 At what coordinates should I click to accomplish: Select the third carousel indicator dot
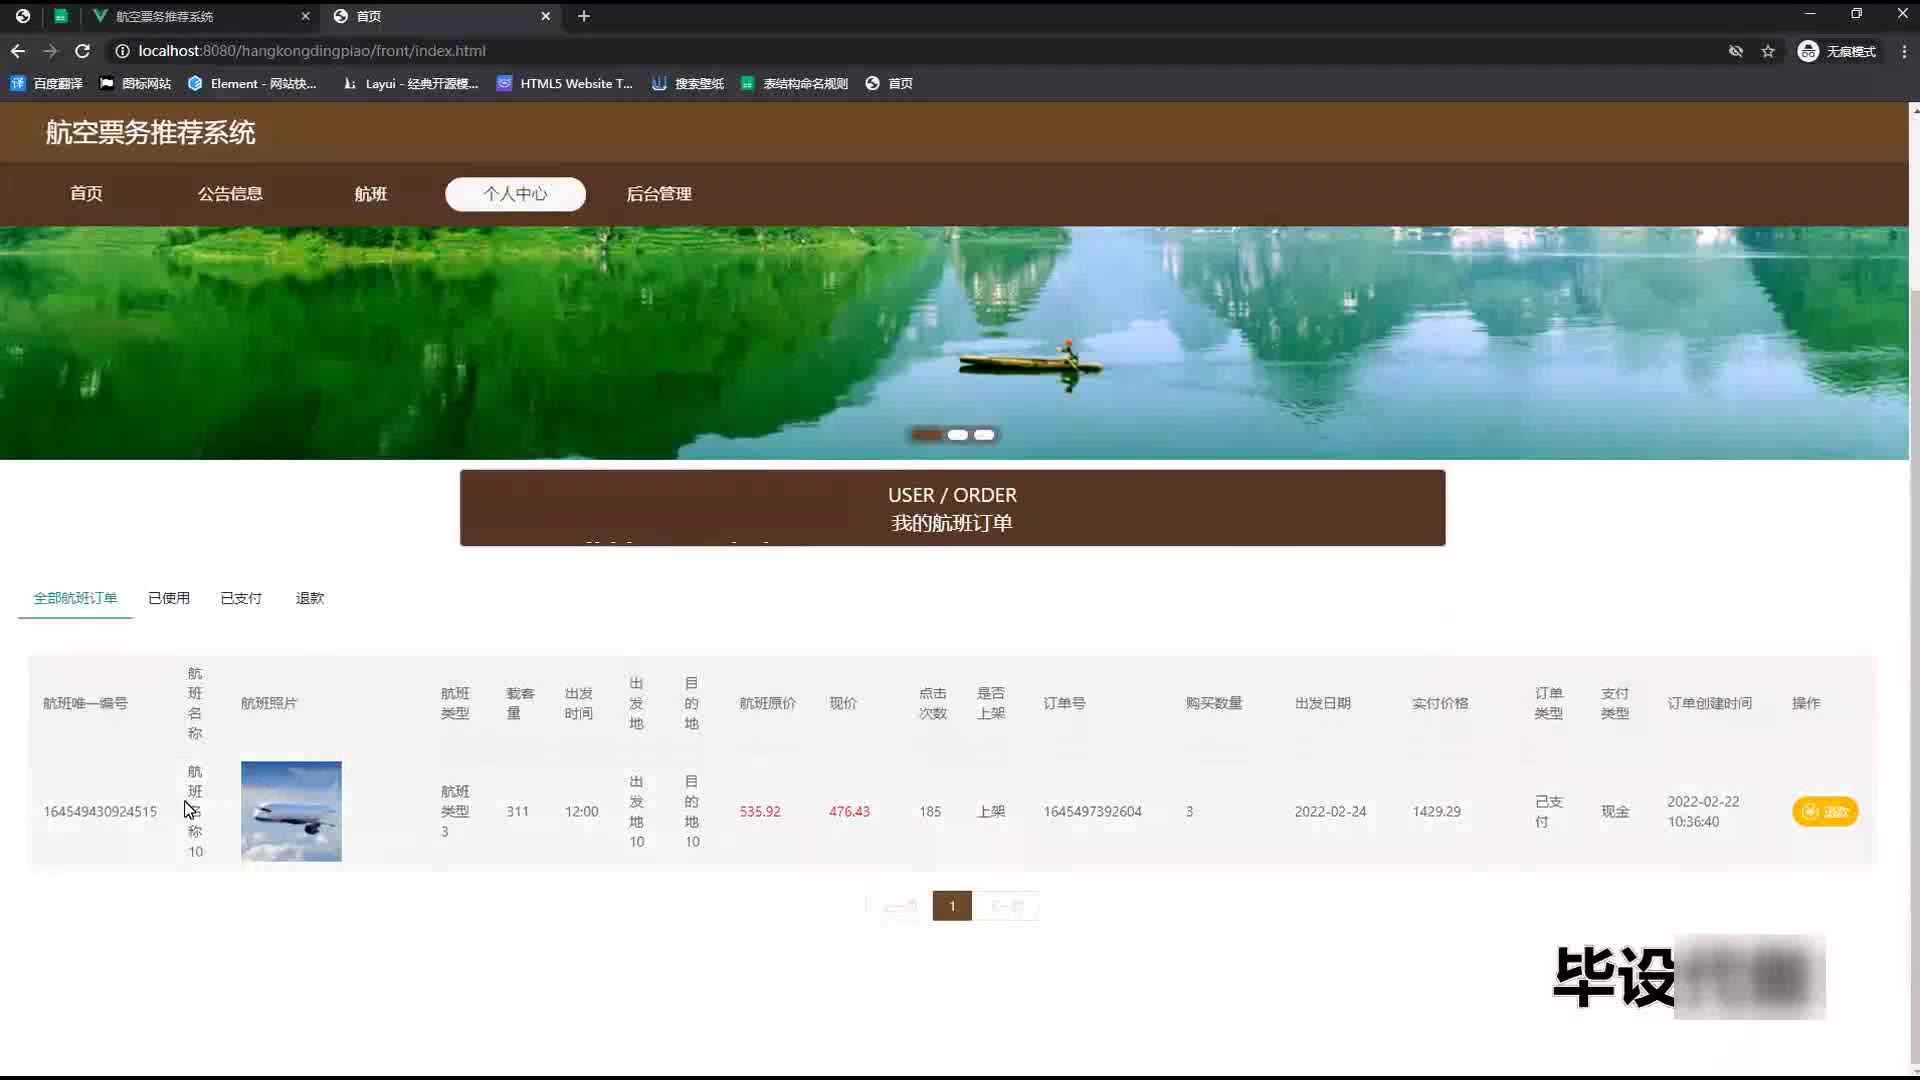[985, 435]
